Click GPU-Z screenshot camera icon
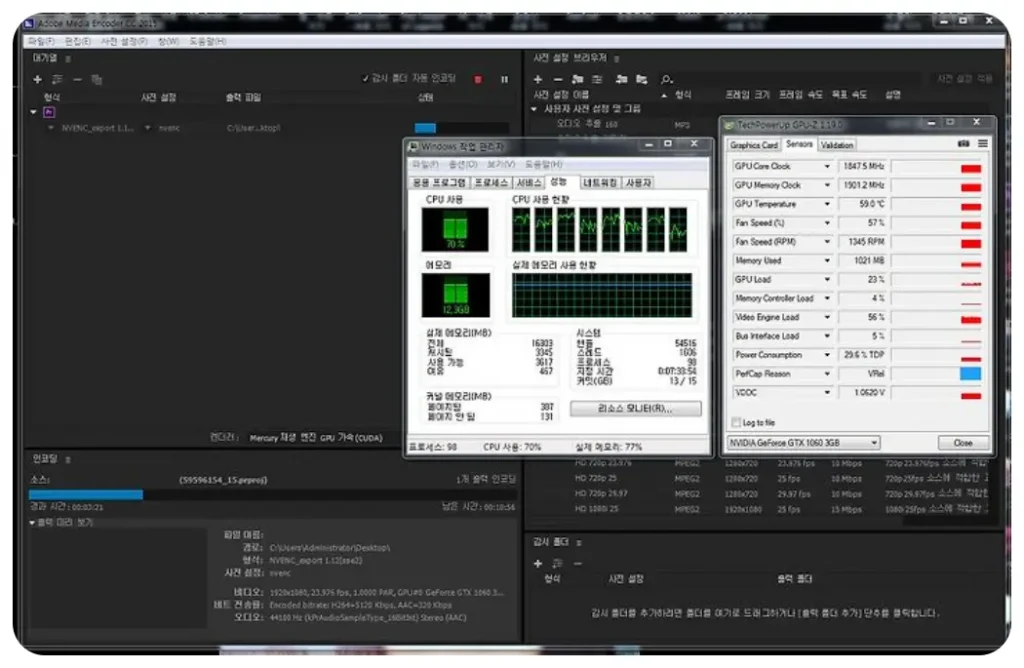The width and height of the screenshot is (1024, 668). [963, 144]
